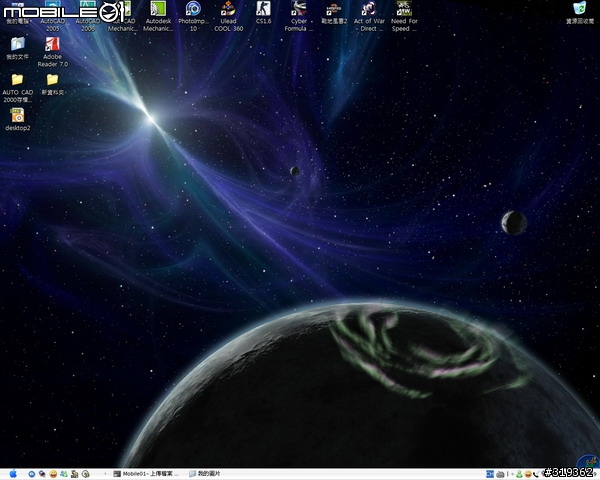600x480 pixels.
Task: Click the blue square tray icon
Action: [490, 474]
